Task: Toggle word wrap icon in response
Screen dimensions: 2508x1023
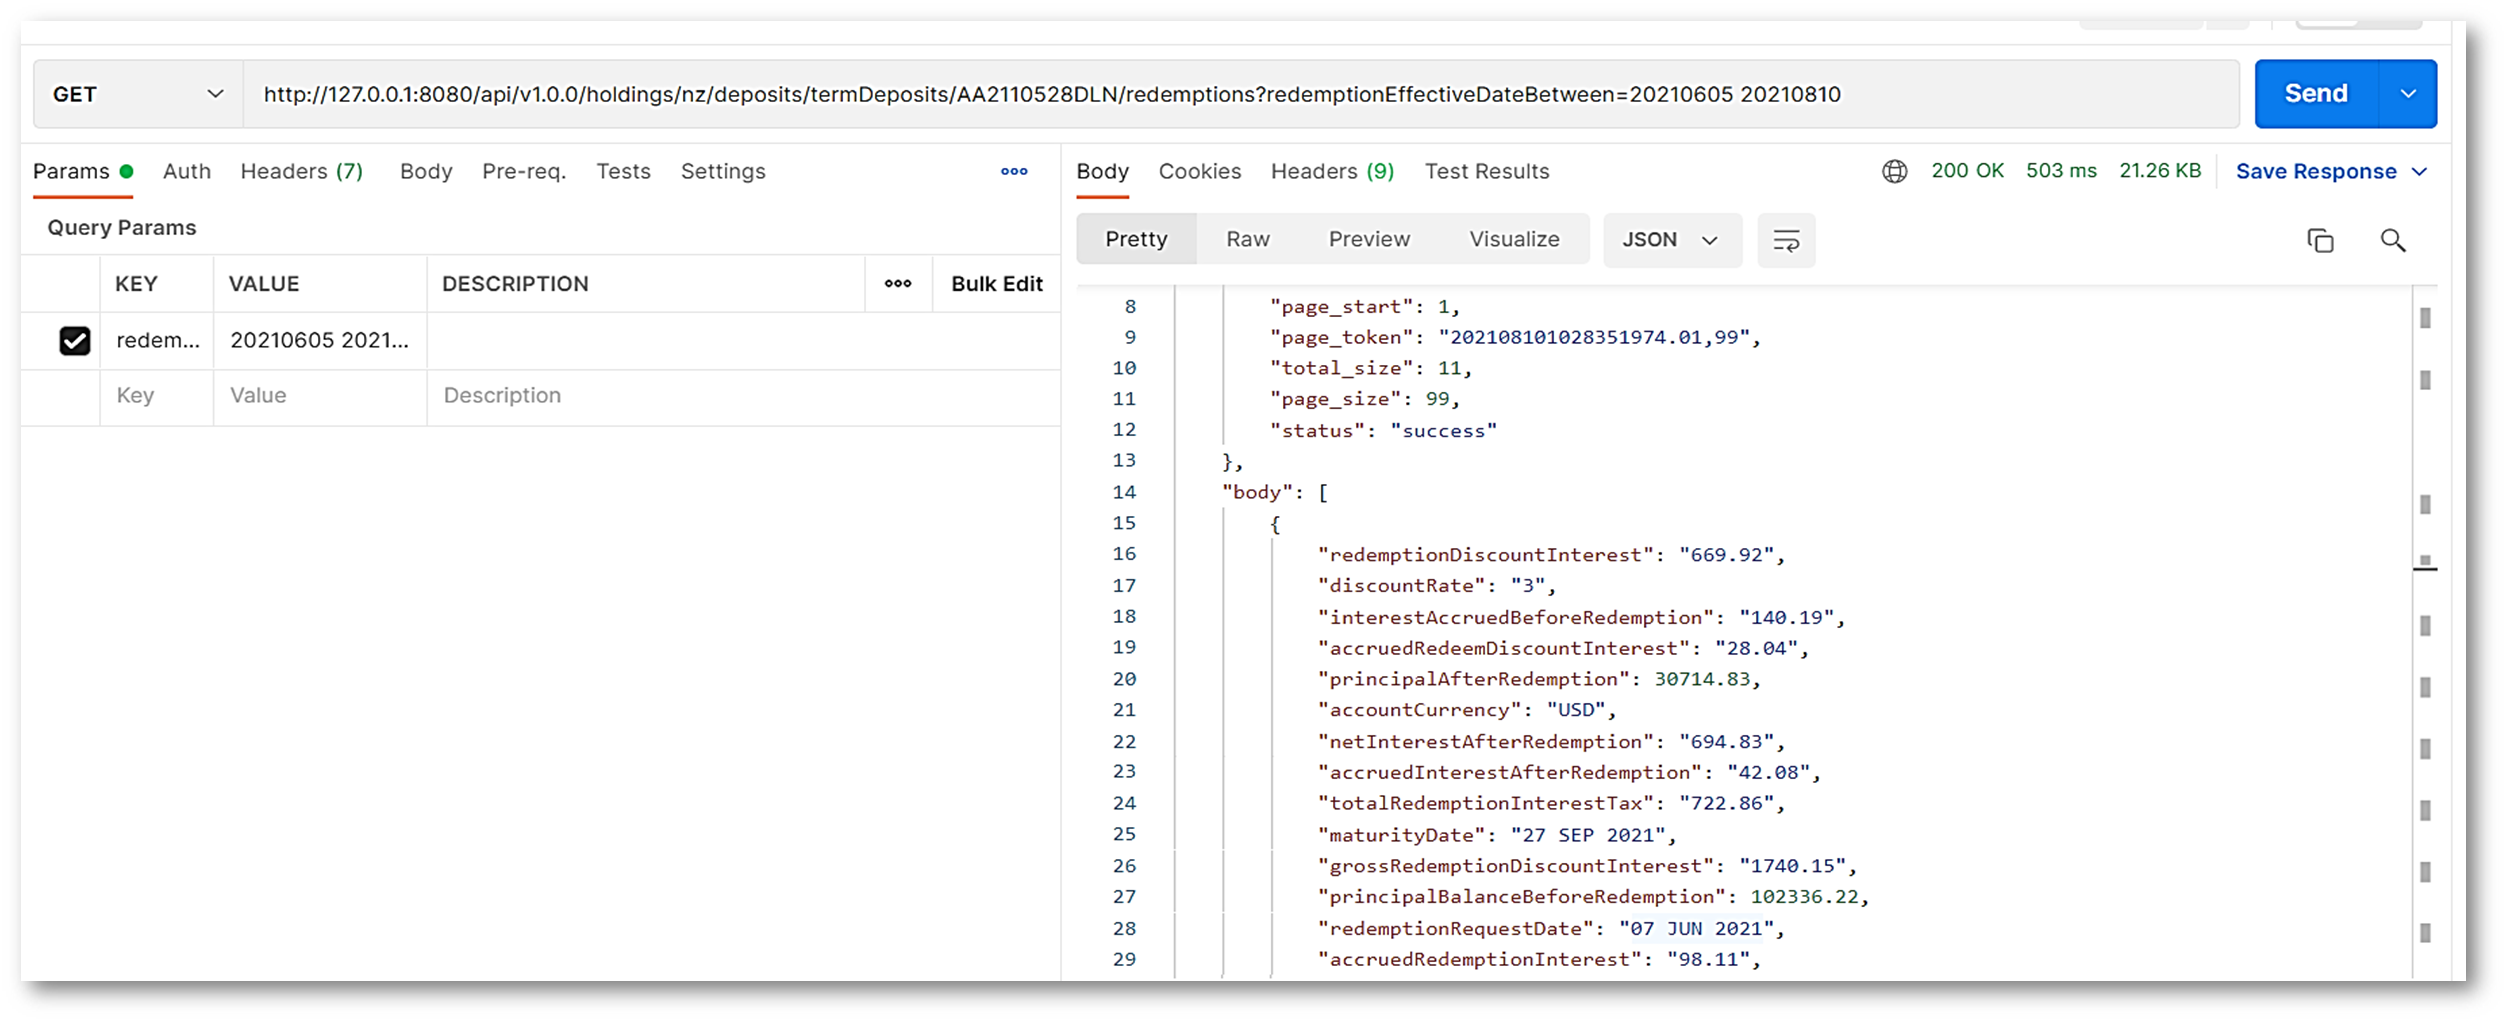Action: (x=1785, y=240)
